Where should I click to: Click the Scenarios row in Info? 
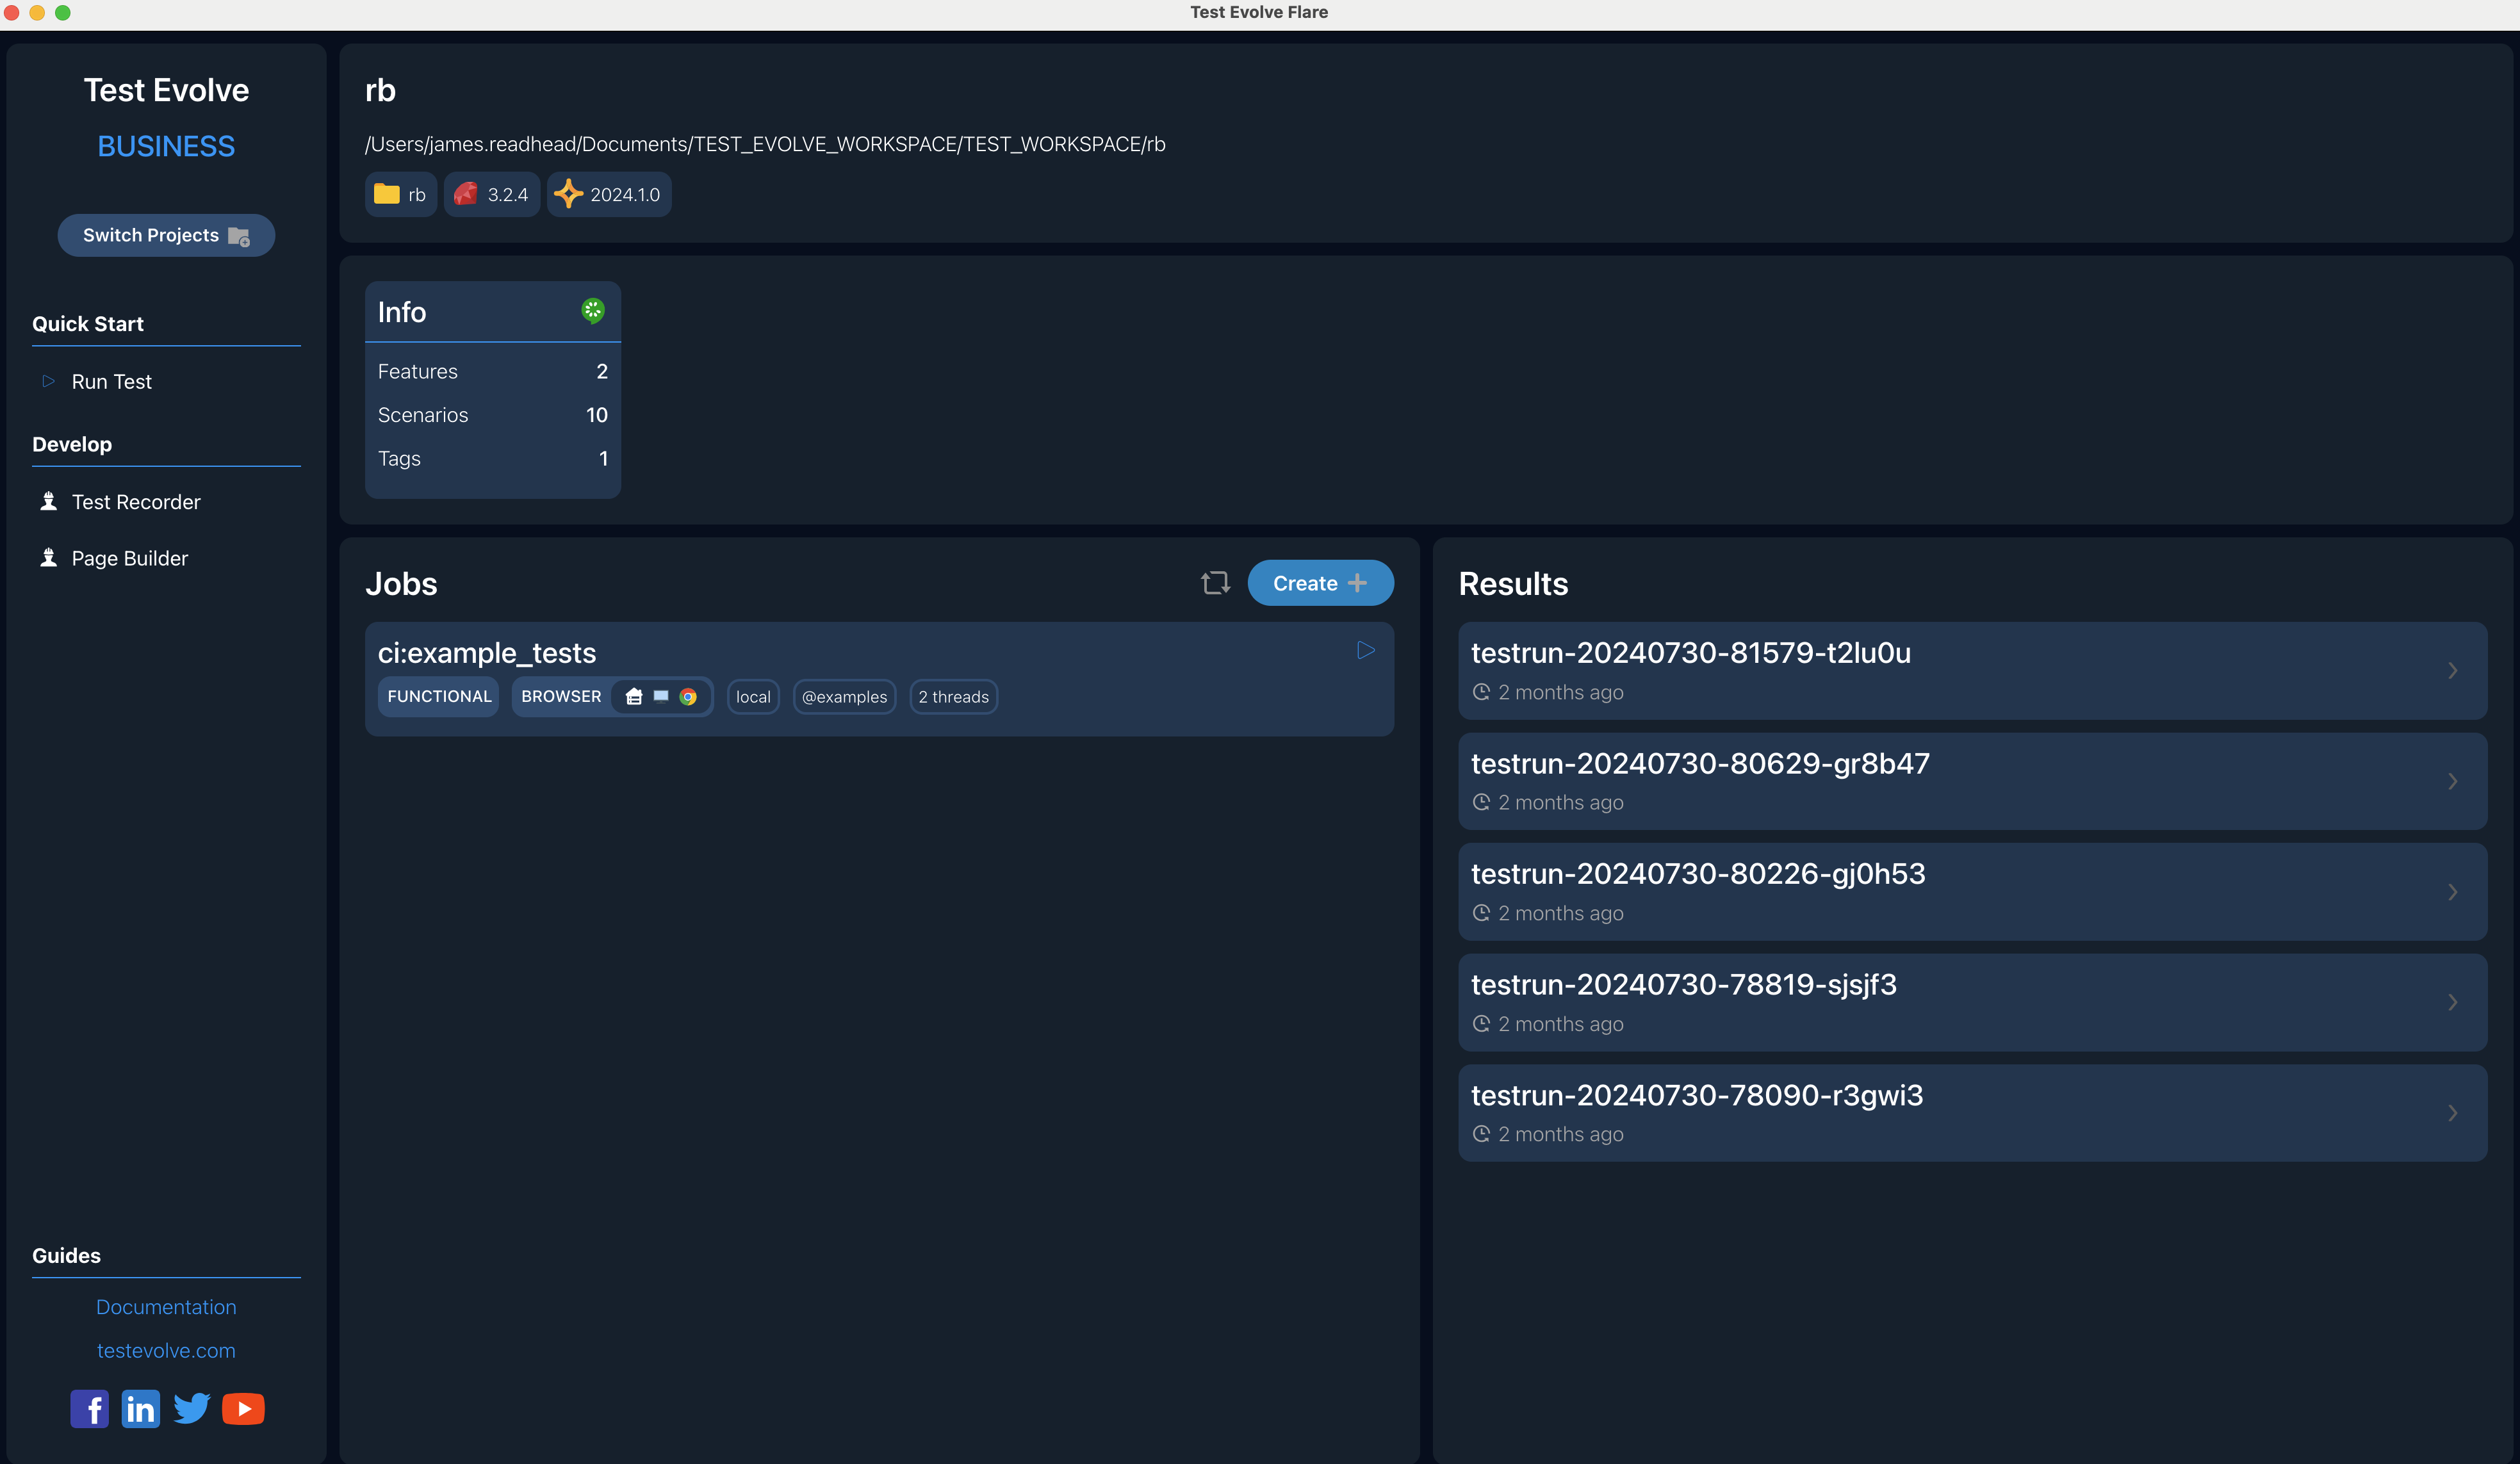(493, 415)
